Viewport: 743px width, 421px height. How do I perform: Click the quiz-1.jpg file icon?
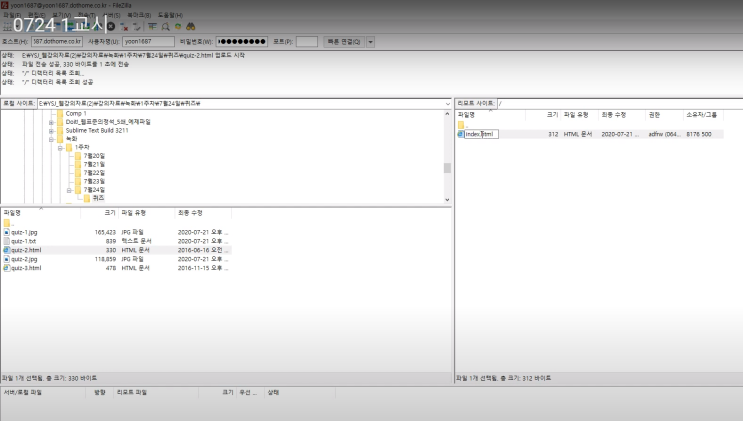pos(7,232)
